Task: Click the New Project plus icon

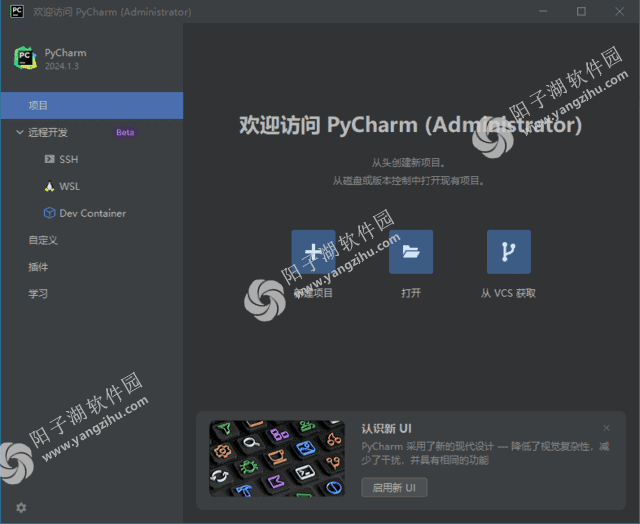Action: click(313, 252)
